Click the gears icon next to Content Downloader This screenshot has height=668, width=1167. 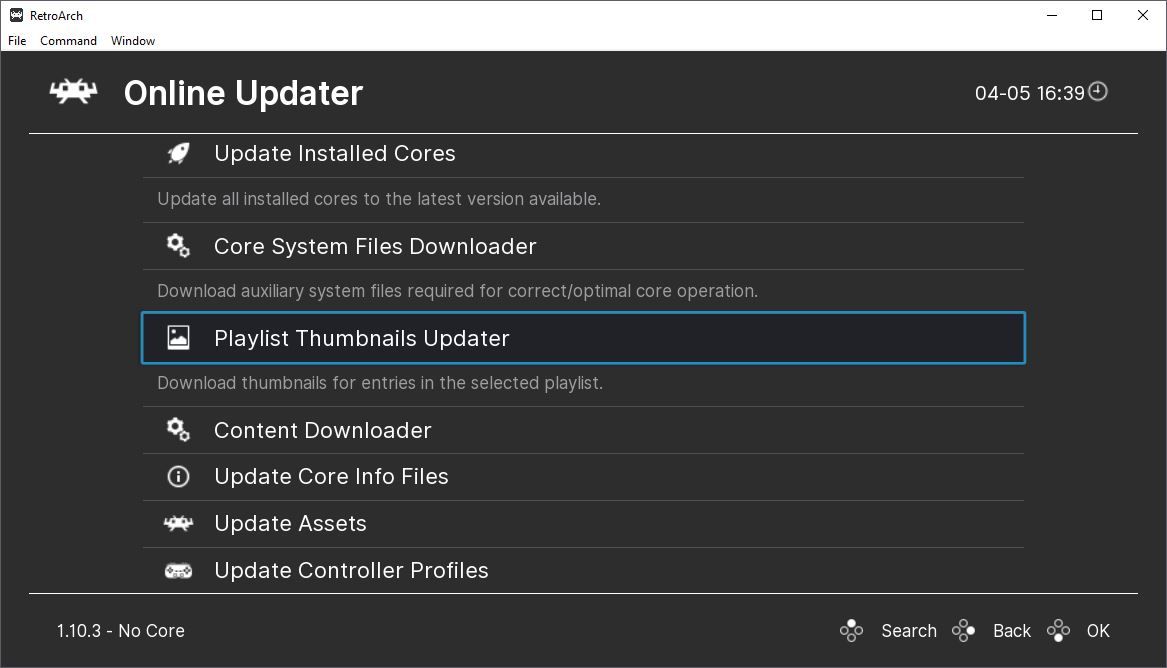coord(178,430)
